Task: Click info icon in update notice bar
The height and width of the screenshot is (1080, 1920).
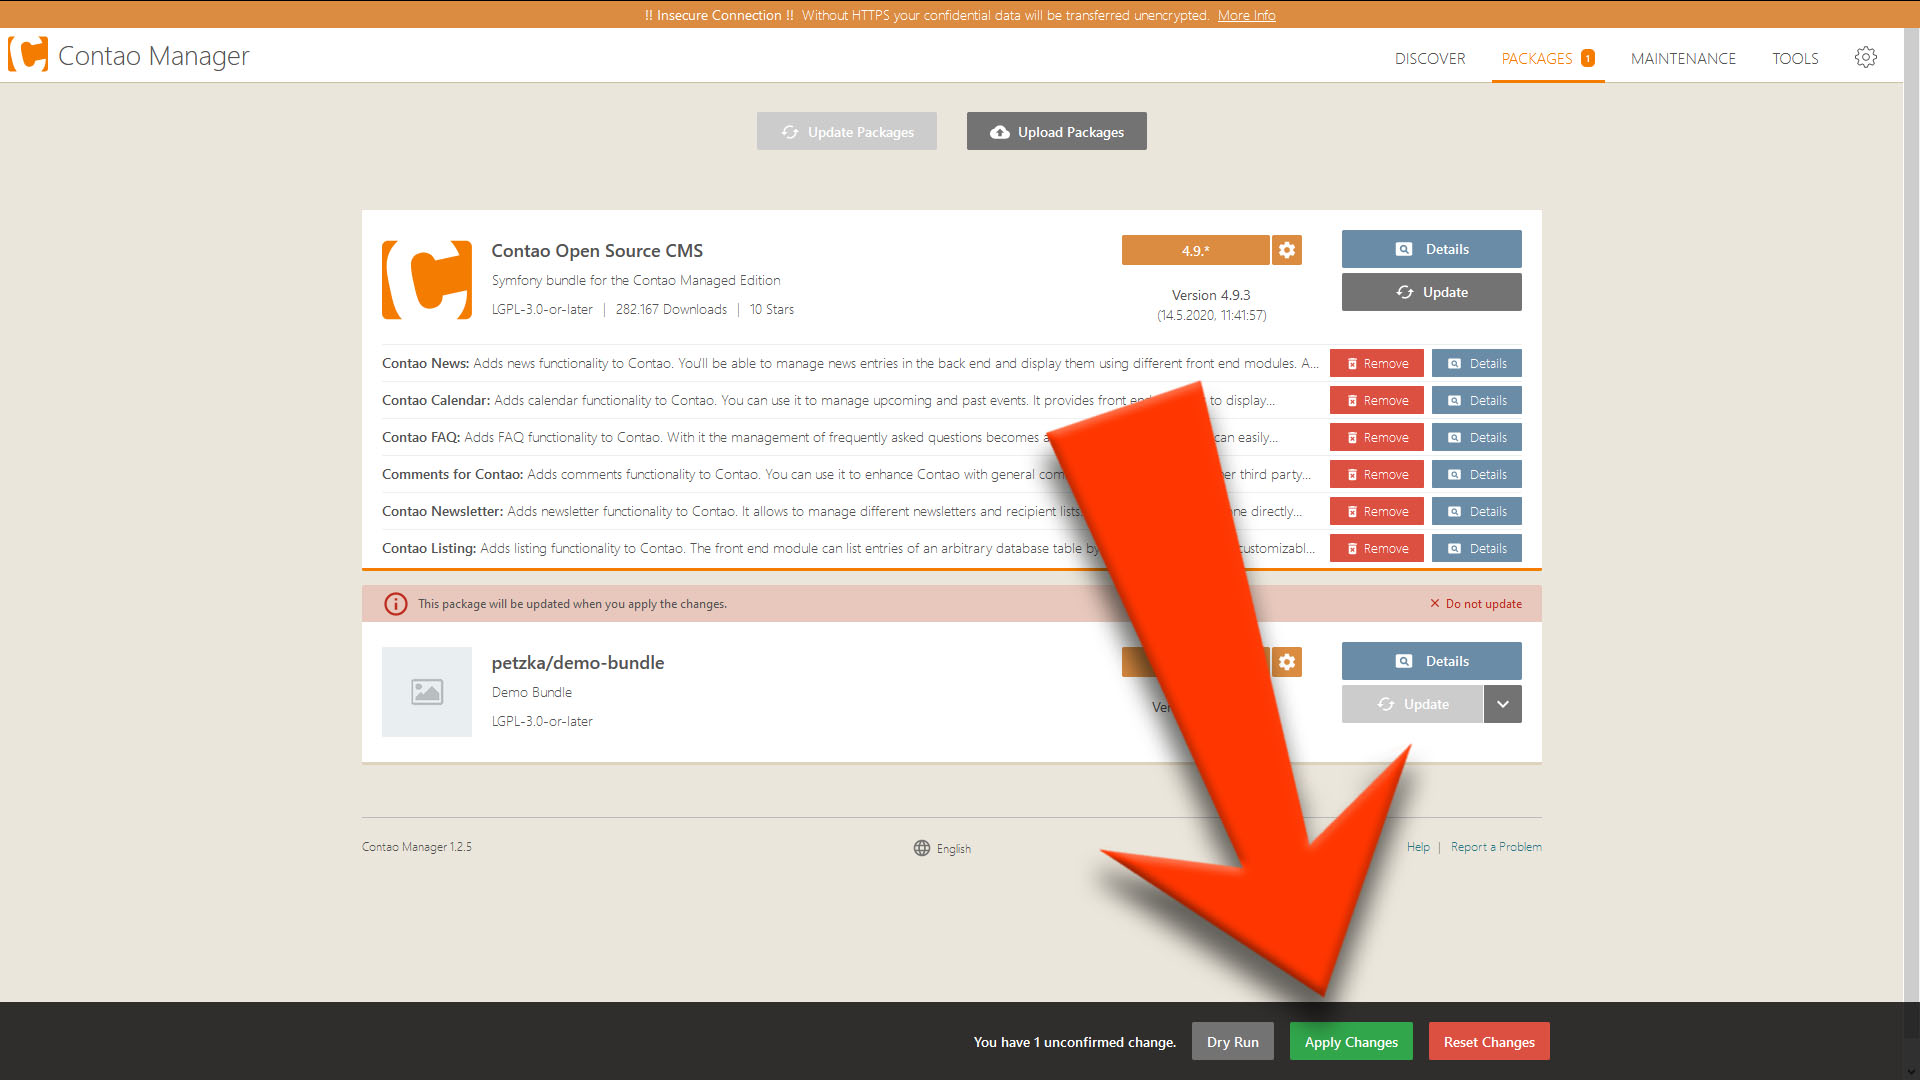Action: tap(396, 604)
